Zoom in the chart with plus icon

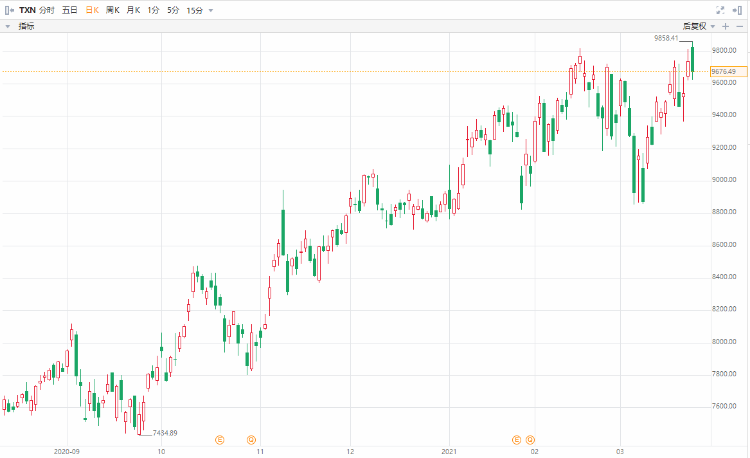coord(725,25)
